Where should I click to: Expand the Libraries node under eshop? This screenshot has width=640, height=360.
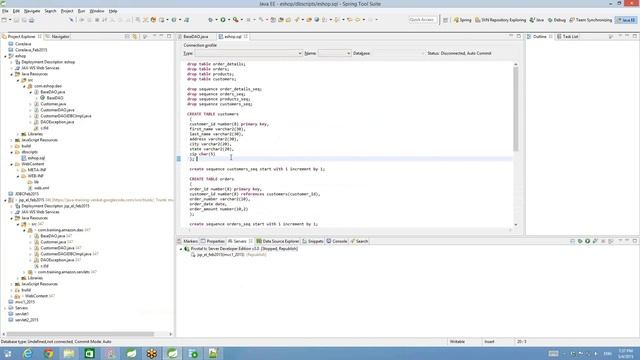click(x=18, y=134)
